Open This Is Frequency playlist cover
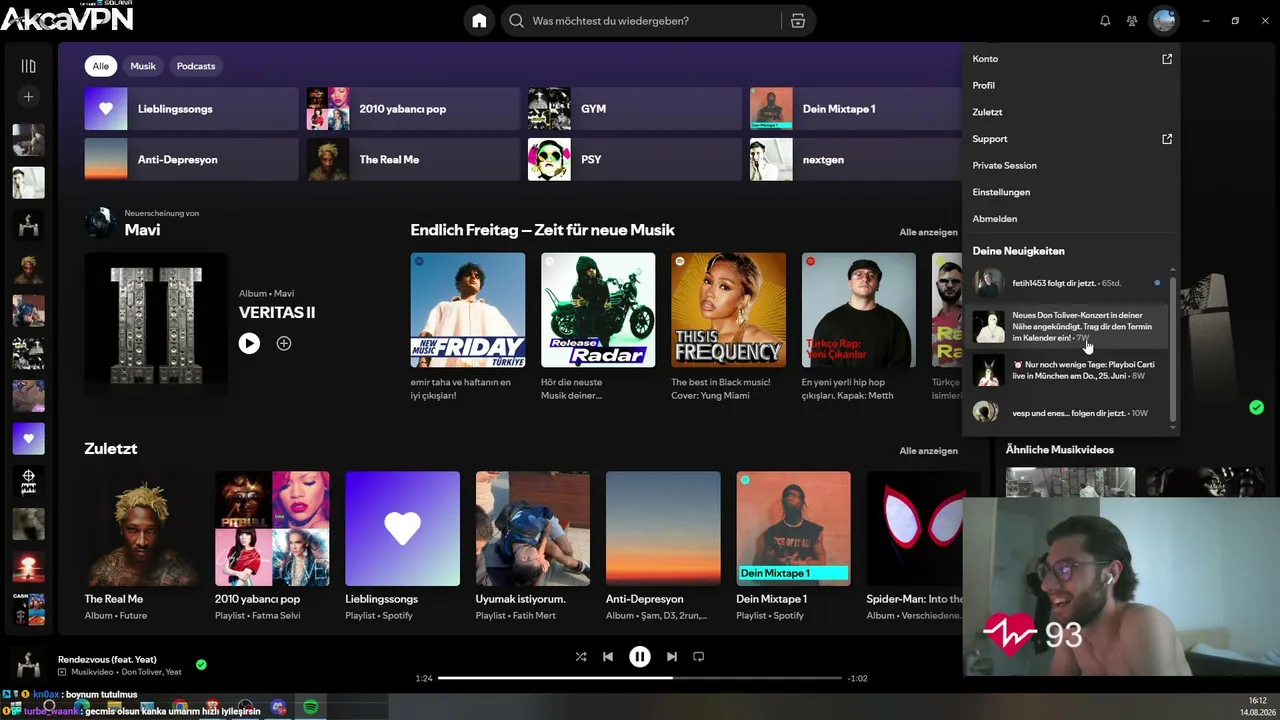1280x720 pixels. click(x=728, y=310)
